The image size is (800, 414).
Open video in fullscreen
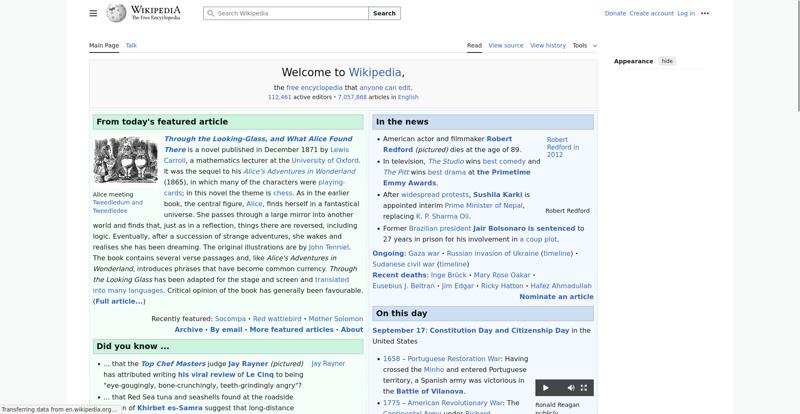click(x=584, y=388)
